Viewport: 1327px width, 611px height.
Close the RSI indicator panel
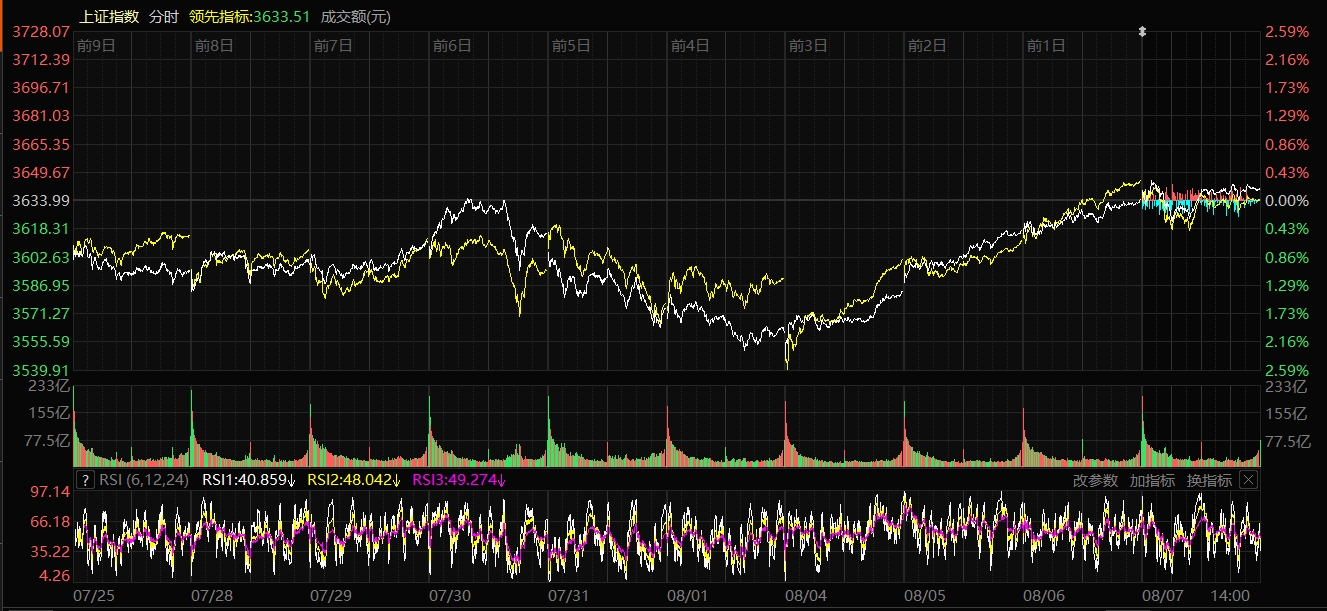point(1247,480)
